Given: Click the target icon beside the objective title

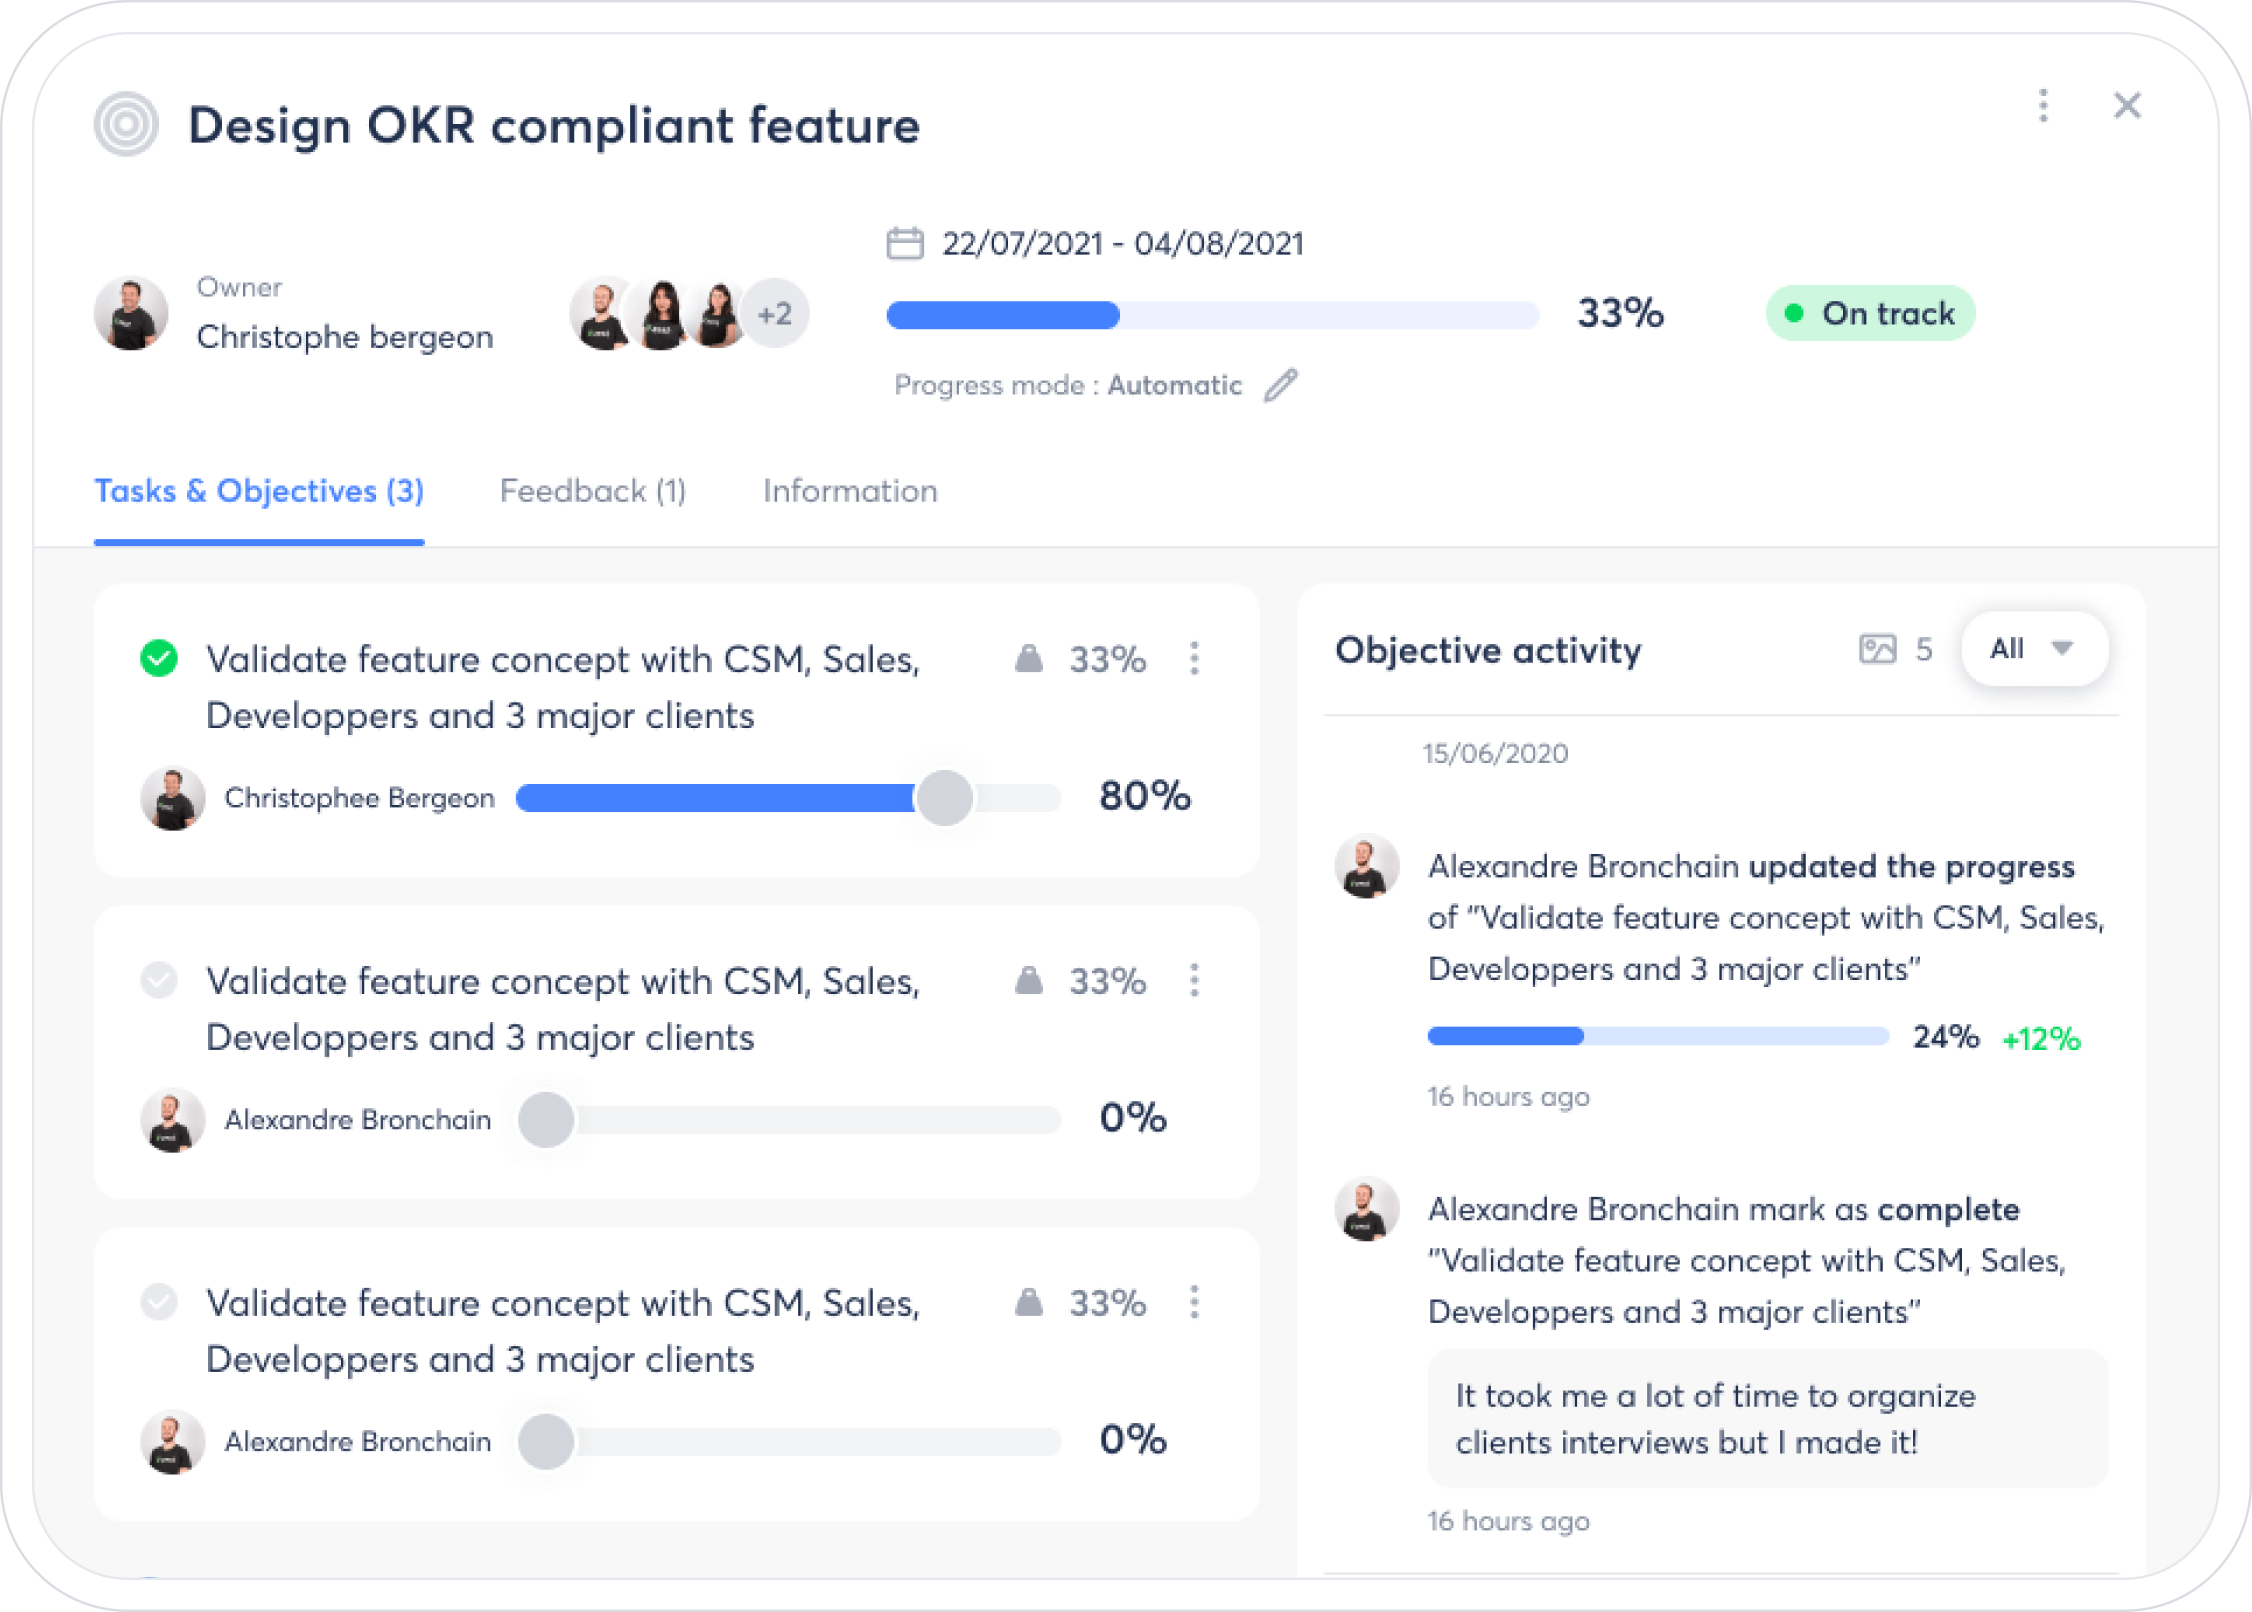Looking at the screenshot, I should [x=126, y=125].
